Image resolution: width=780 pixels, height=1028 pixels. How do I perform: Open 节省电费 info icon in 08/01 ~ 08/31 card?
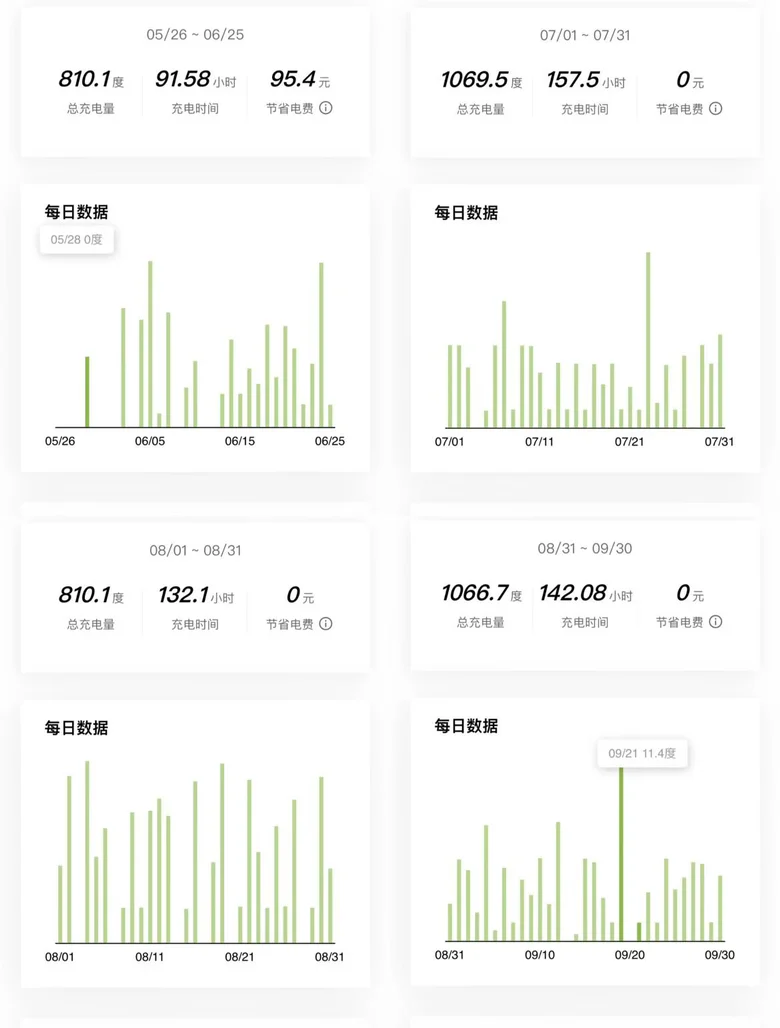tap(326, 624)
